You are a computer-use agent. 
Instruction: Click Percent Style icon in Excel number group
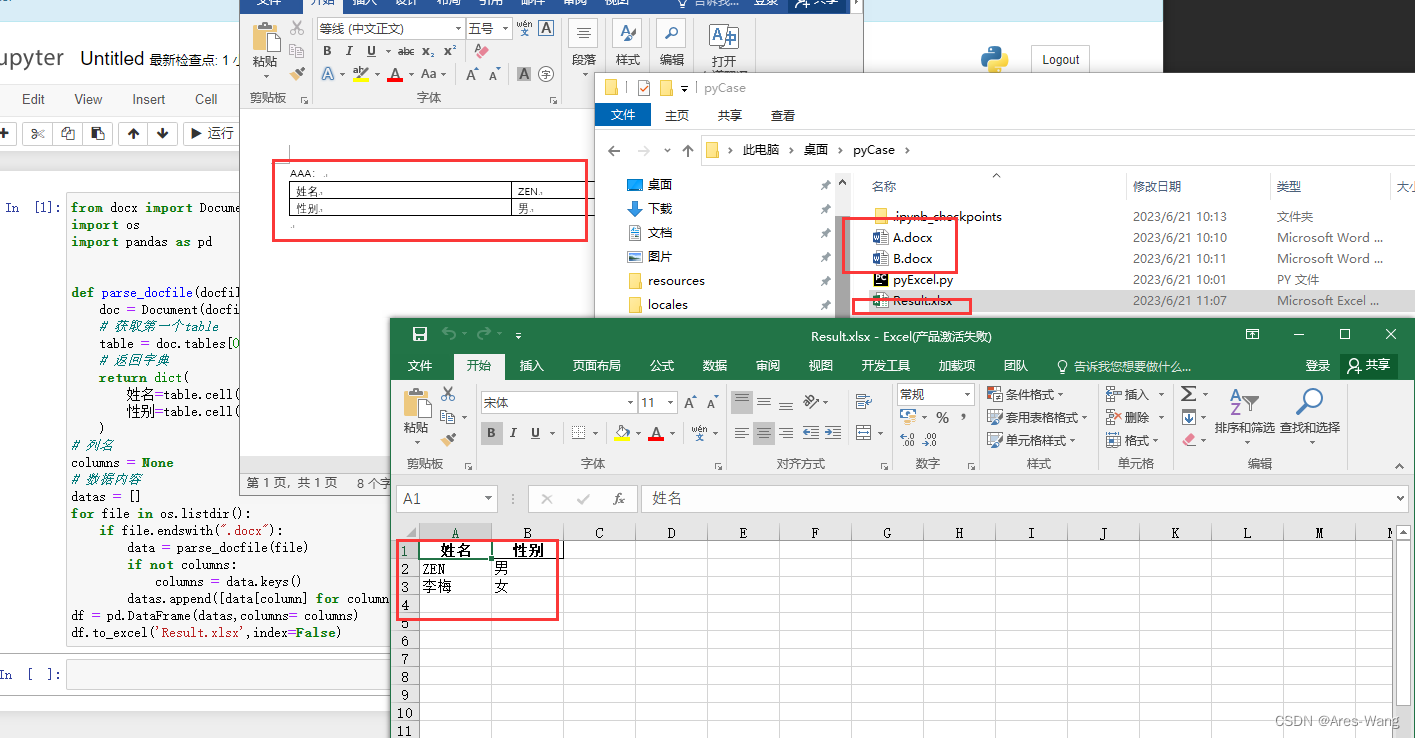pyautogui.click(x=942, y=418)
